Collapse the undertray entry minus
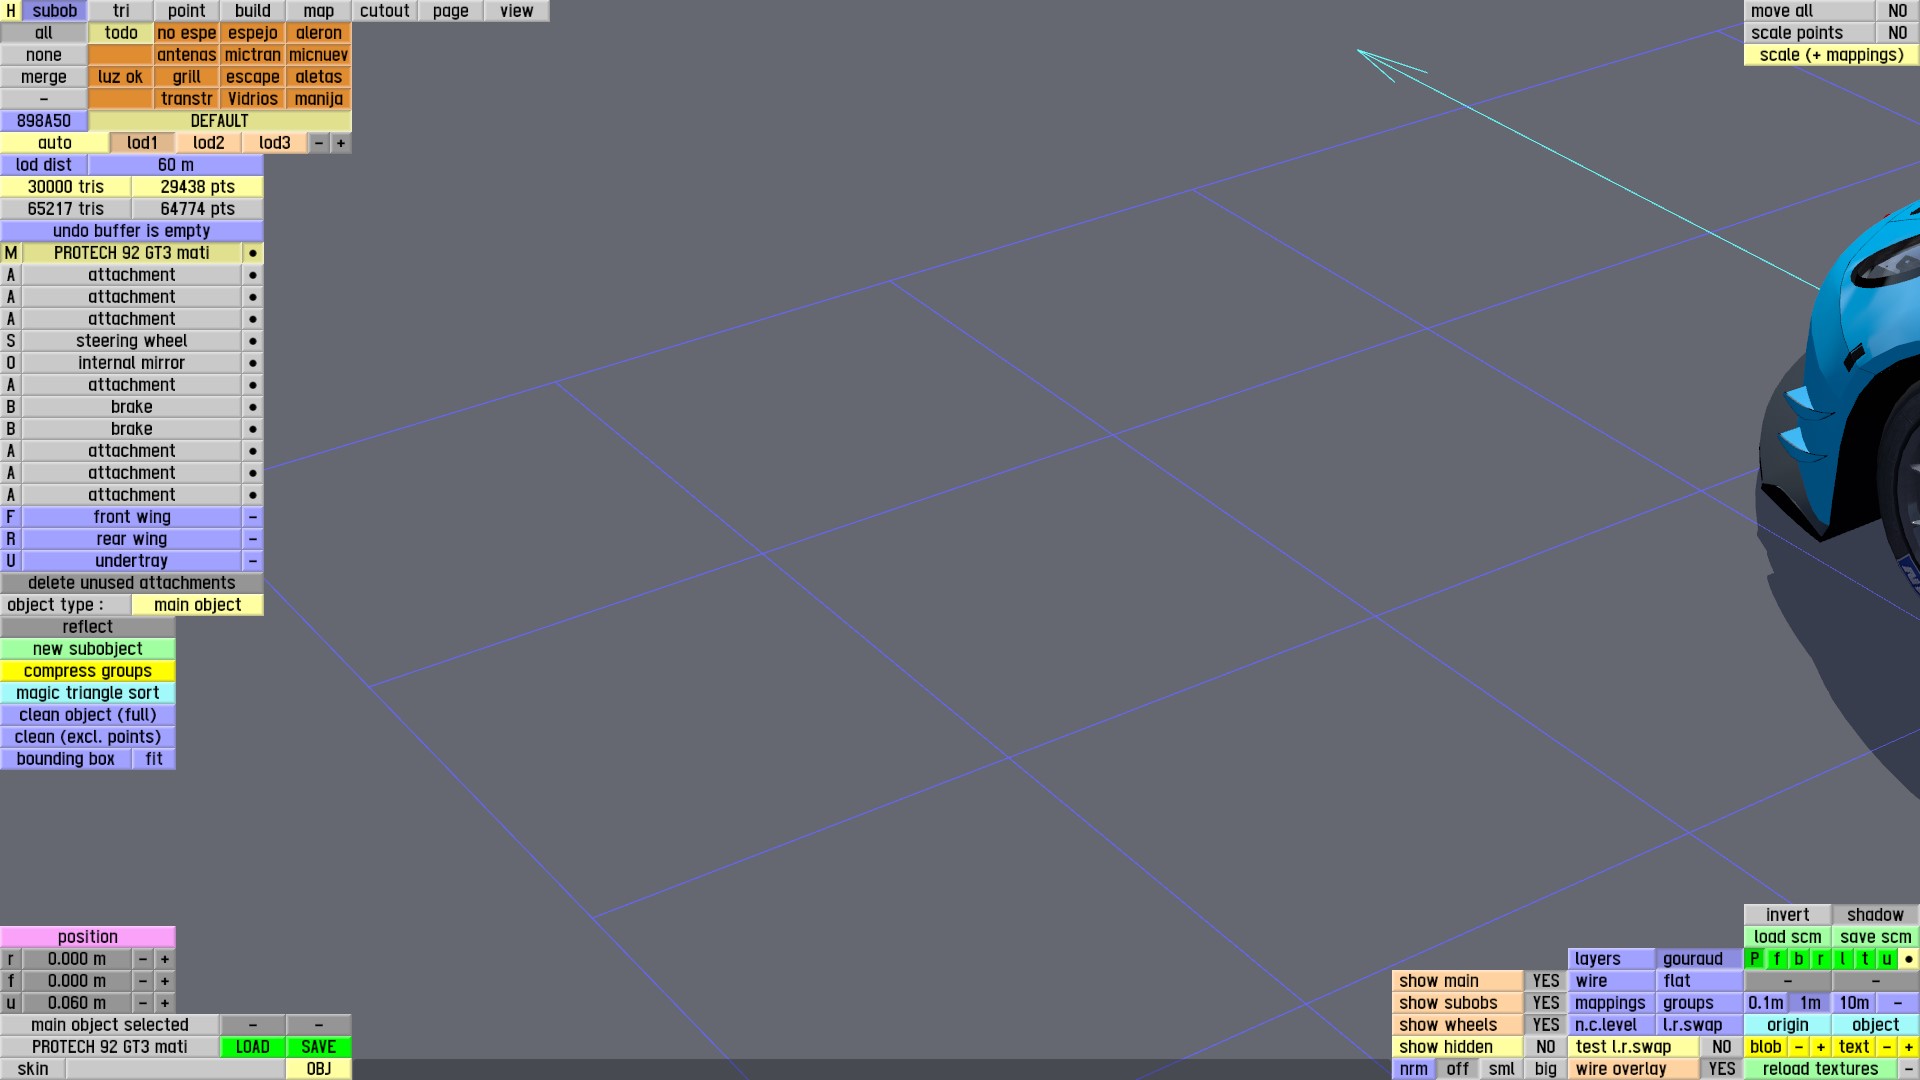 click(253, 561)
